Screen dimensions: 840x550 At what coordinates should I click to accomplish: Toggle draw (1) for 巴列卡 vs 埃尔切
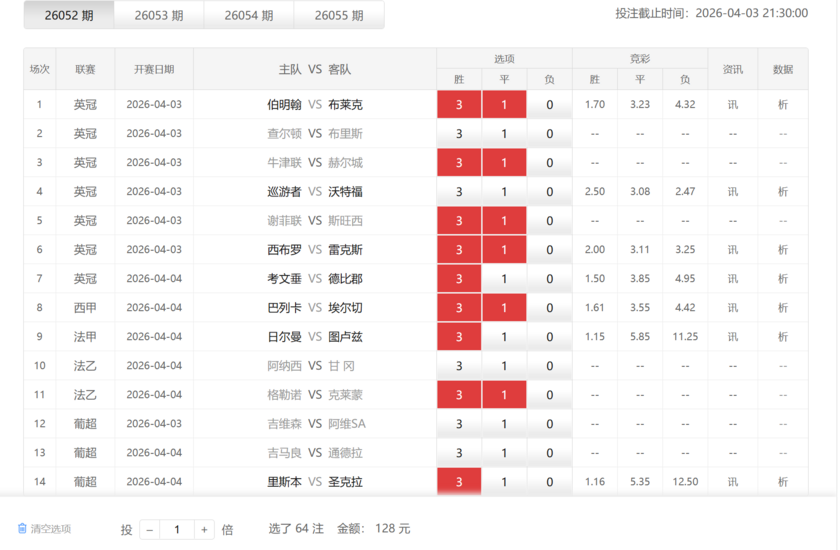(504, 307)
